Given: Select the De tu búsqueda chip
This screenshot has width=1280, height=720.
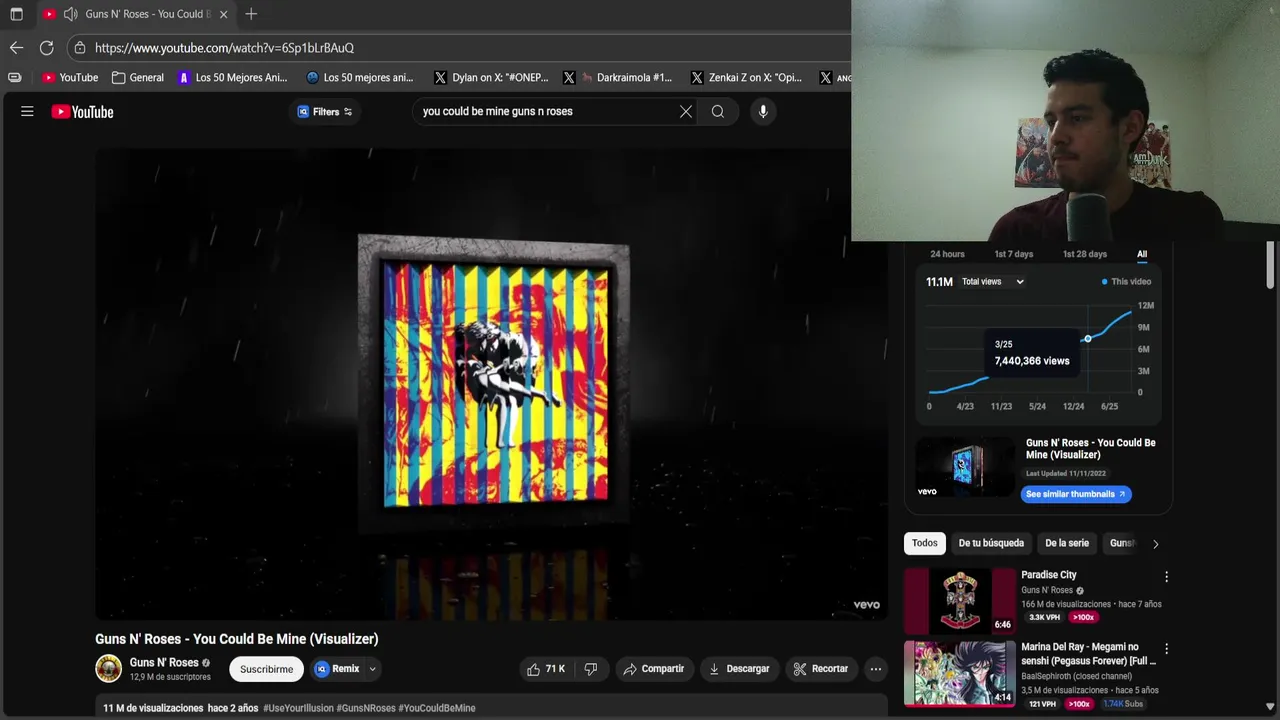Looking at the screenshot, I should coord(991,543).
